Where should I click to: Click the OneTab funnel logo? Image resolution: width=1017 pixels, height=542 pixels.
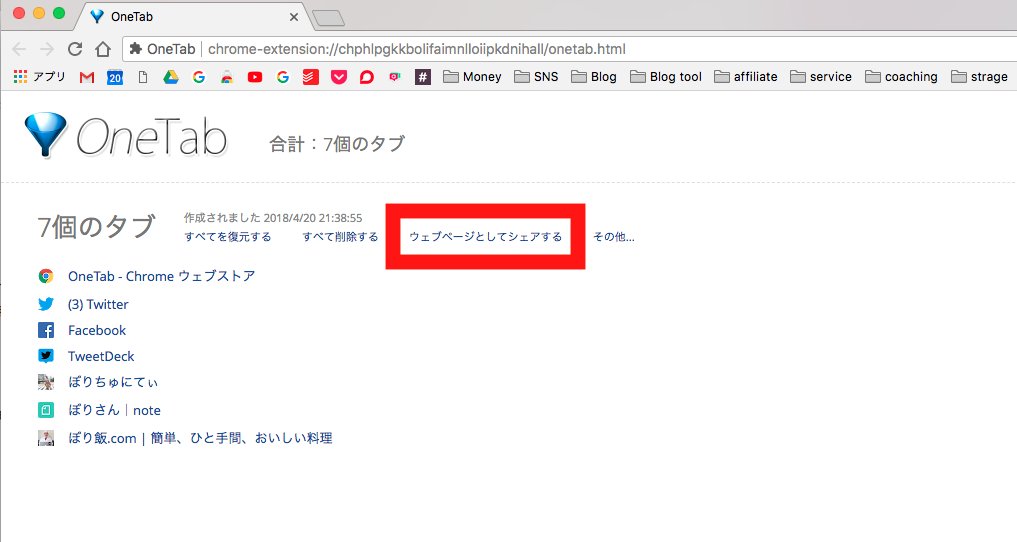pos(45,135)
